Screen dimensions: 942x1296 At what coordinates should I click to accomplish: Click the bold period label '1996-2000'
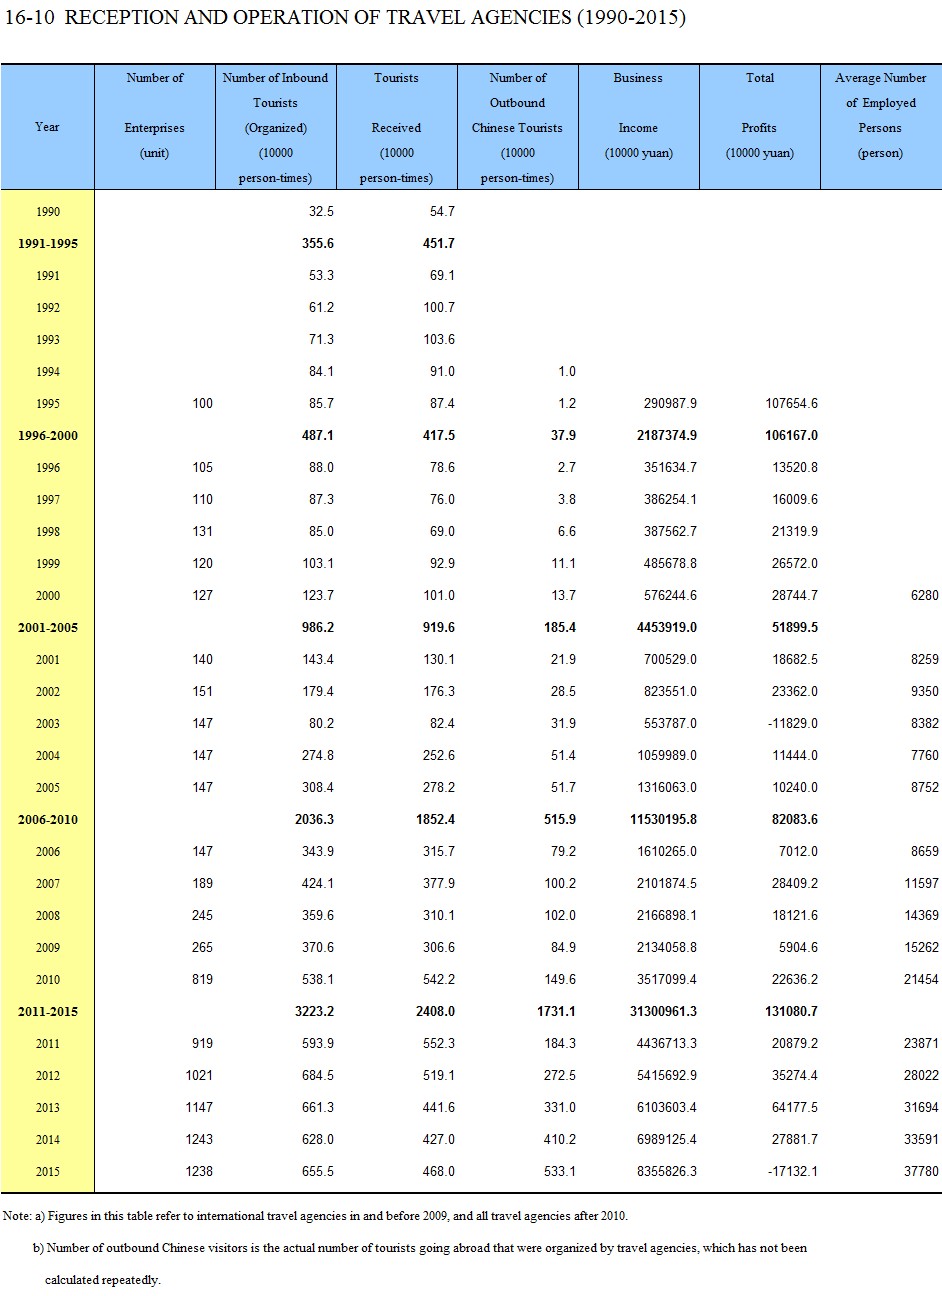click(x=47, y=436)
